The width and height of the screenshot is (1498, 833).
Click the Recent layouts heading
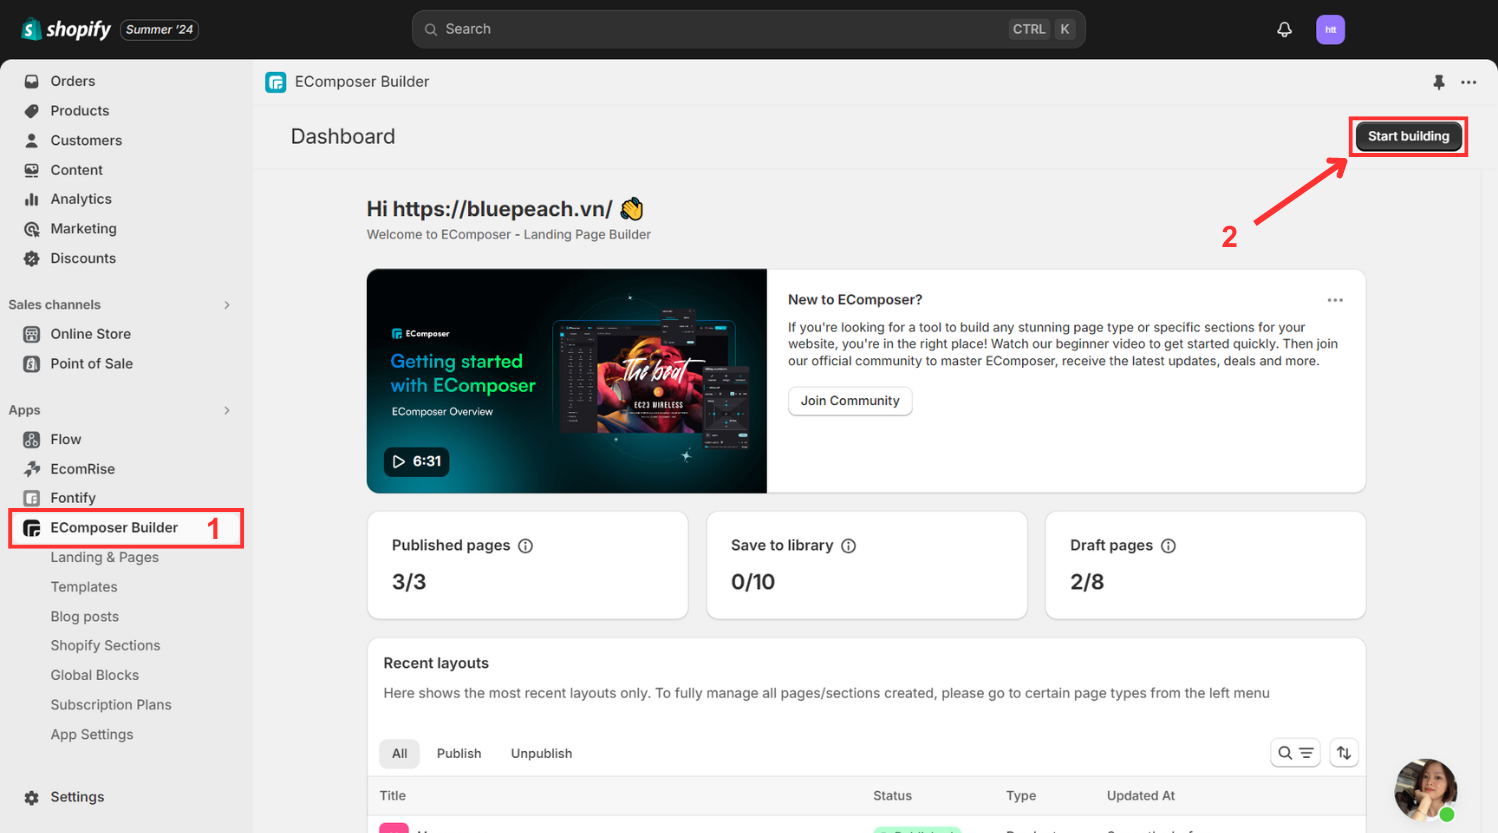(x=436, y=663)
